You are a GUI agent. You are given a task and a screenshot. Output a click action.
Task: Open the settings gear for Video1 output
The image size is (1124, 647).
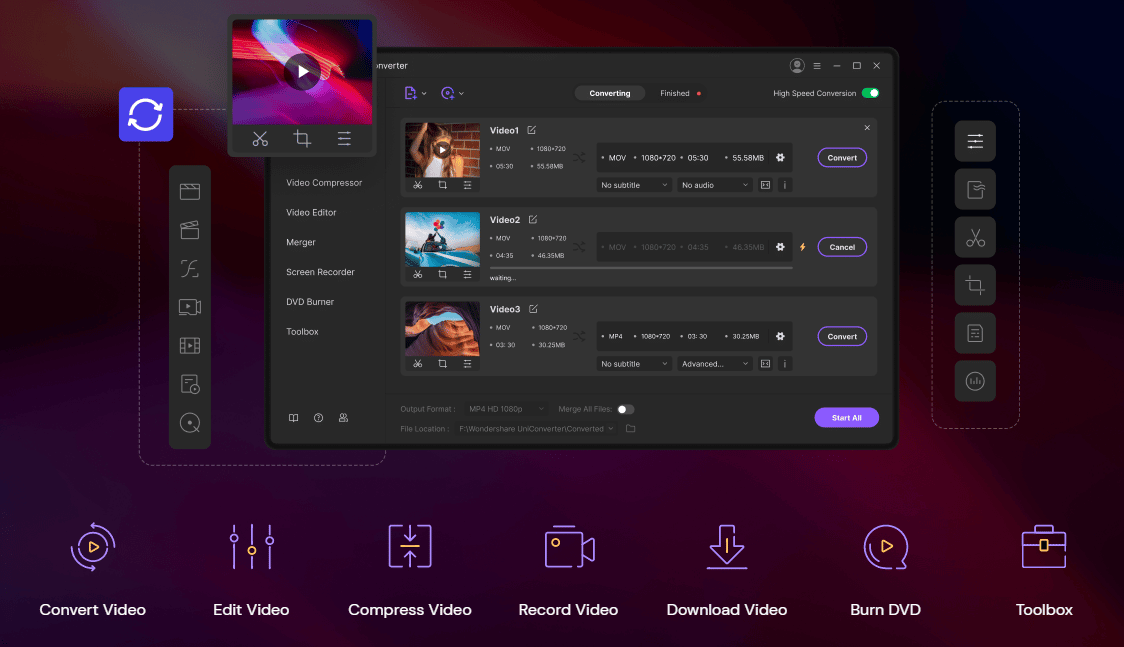click(780, 158)
